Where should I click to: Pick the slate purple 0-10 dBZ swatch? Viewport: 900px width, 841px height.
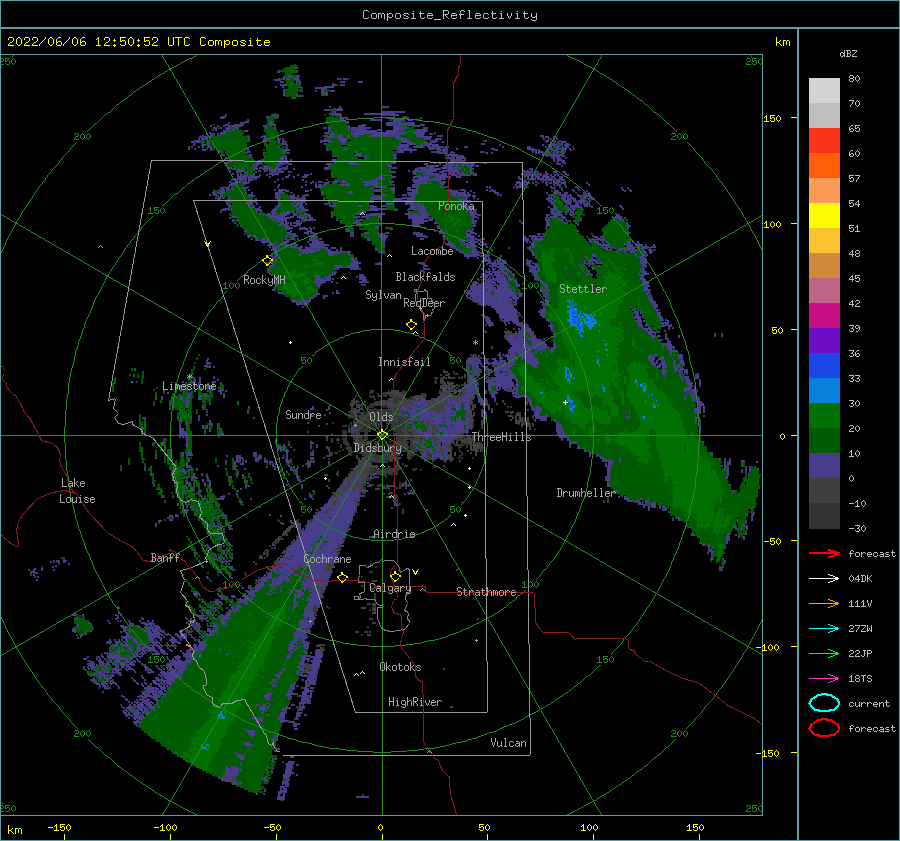824,466
